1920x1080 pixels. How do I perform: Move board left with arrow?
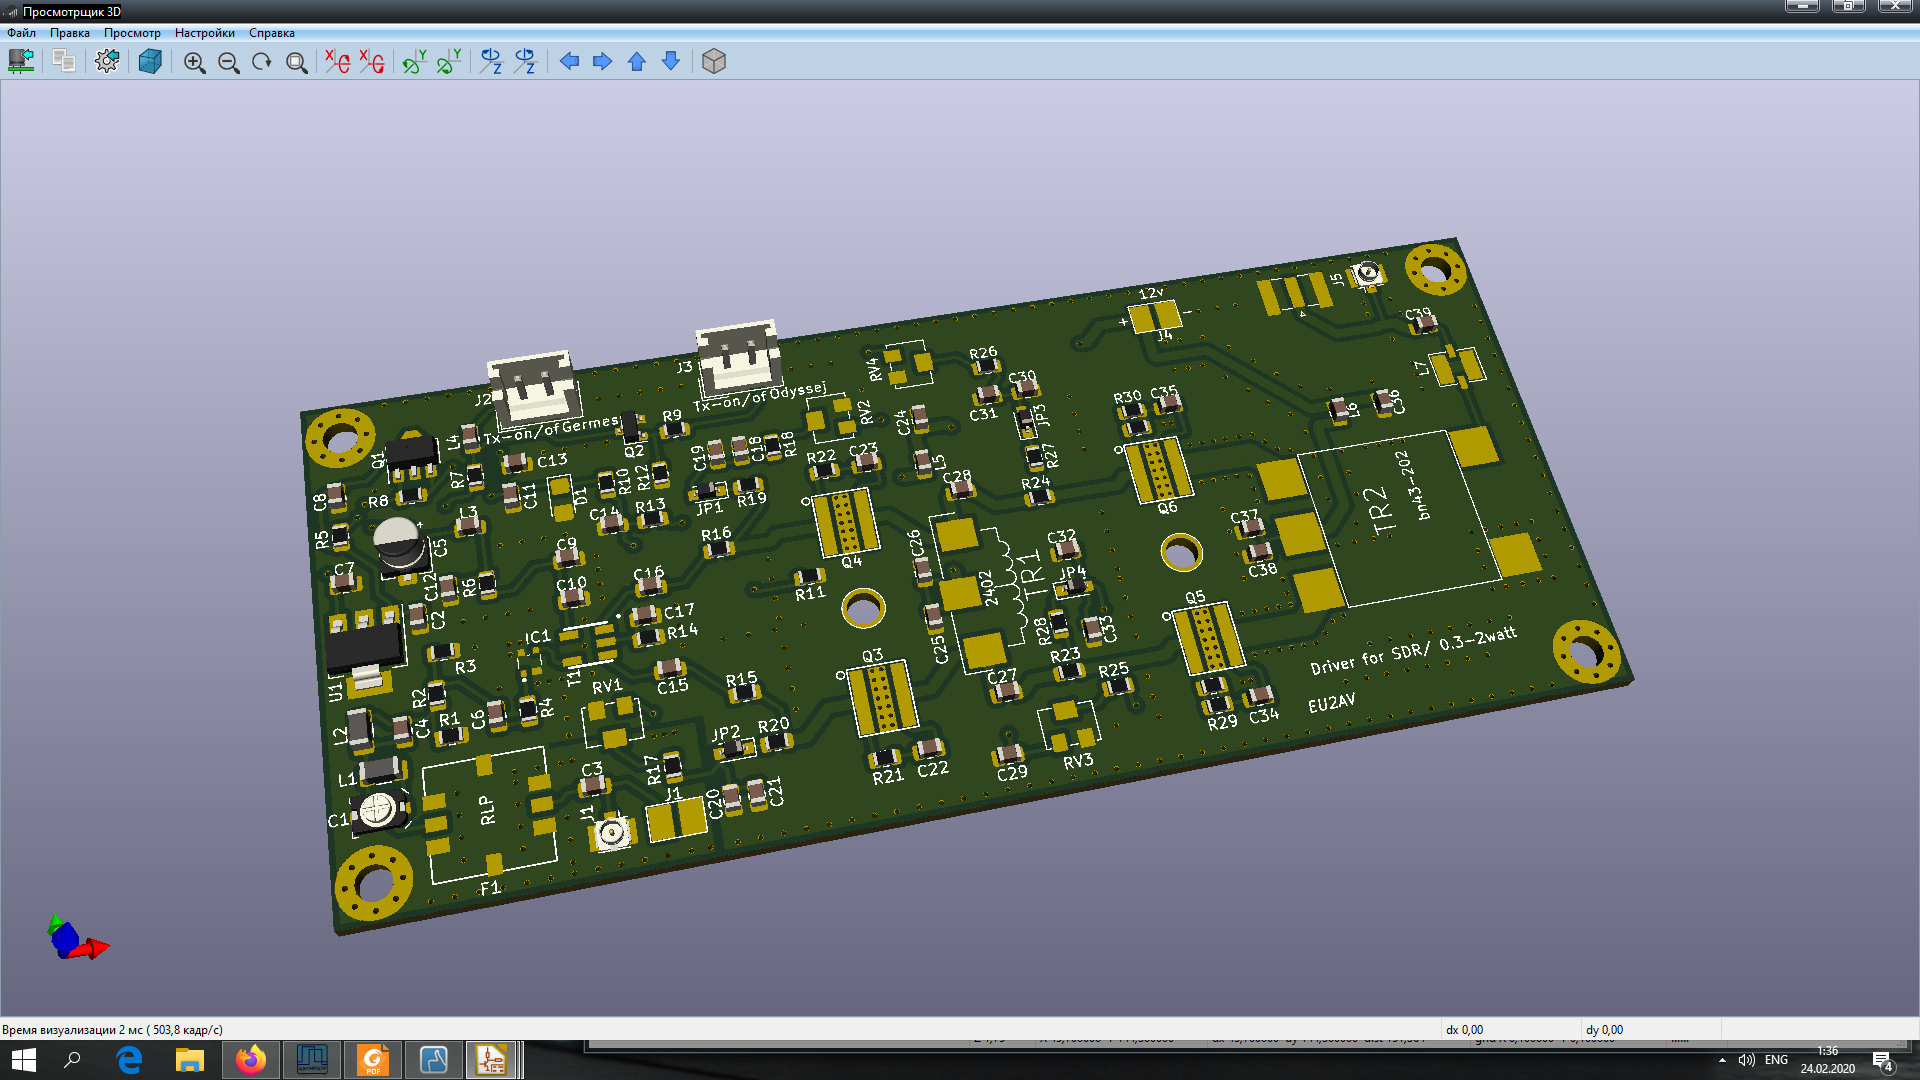(569, 61)
